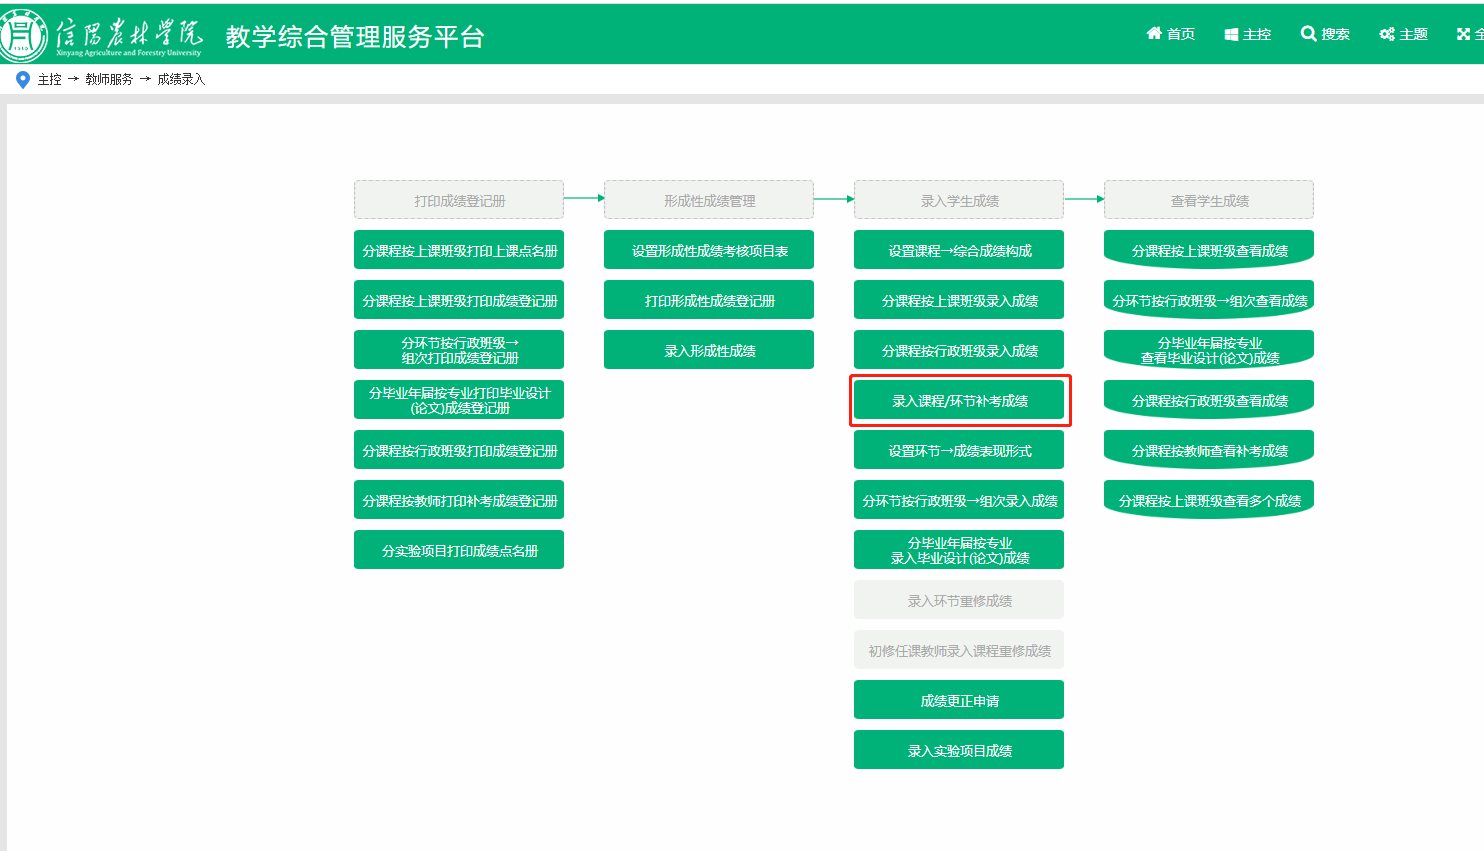Click the 主题 theme gears icon
1484x851 pixels.
(x=1387, y=34)
